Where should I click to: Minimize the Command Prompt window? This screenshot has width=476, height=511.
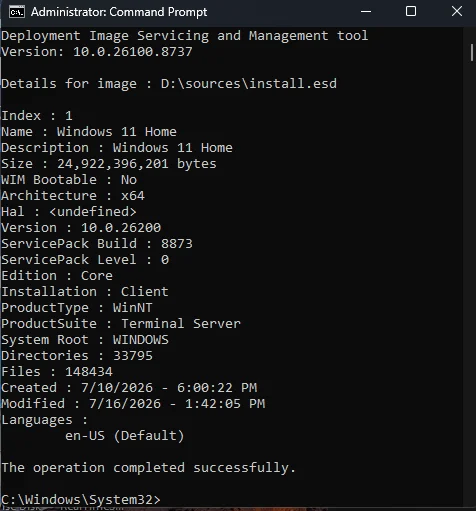click(366, 12)
